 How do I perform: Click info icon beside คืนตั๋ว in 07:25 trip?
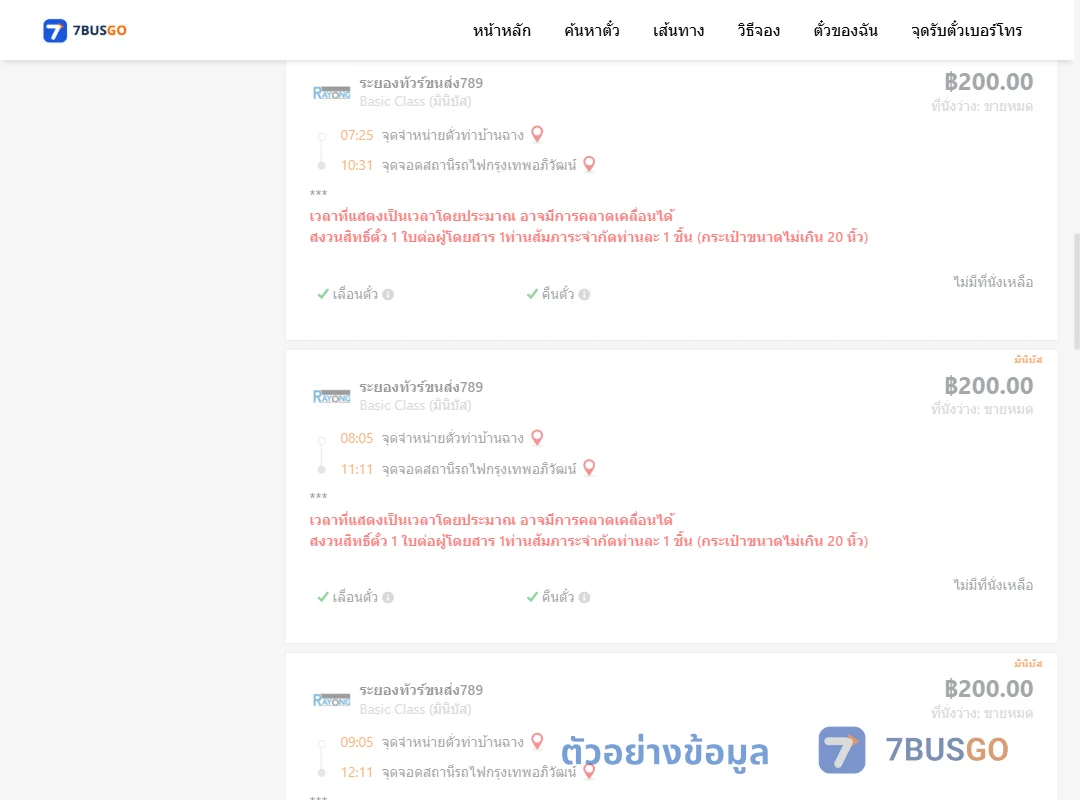(x=584, y=294)
